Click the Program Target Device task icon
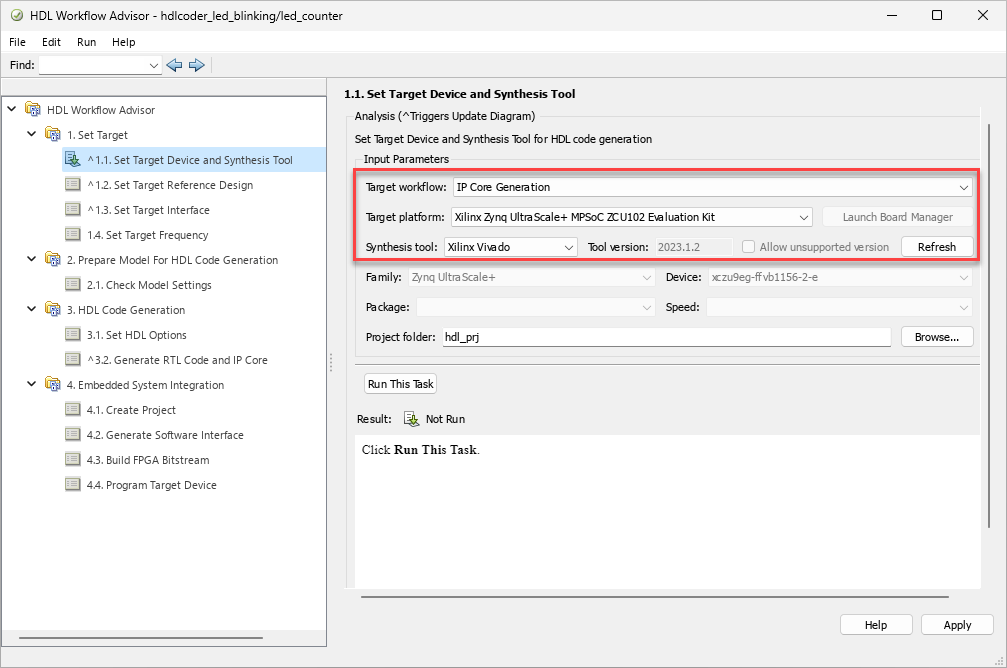Image resolution: width=1007 pixels, height=668 pixels. (x=72, y=485)
